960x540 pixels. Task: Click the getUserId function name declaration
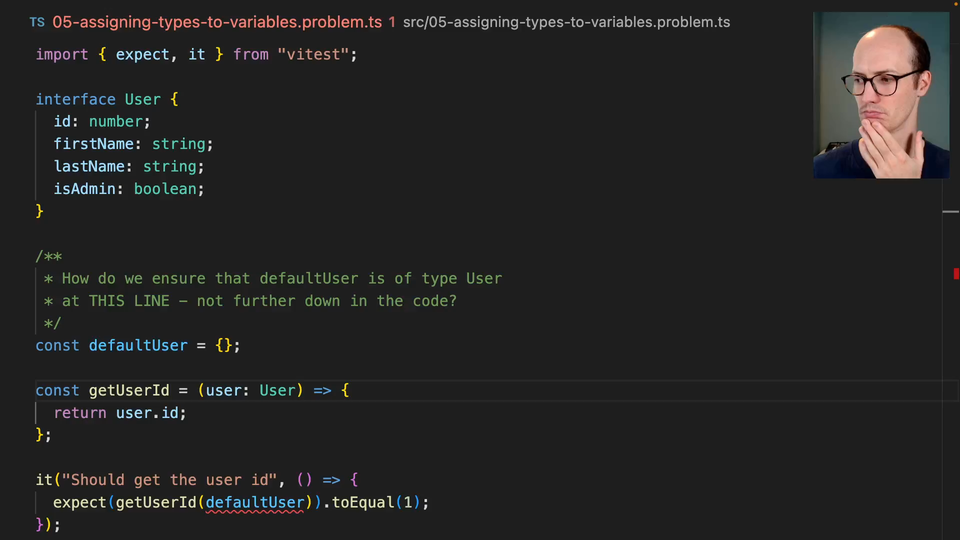128,390
